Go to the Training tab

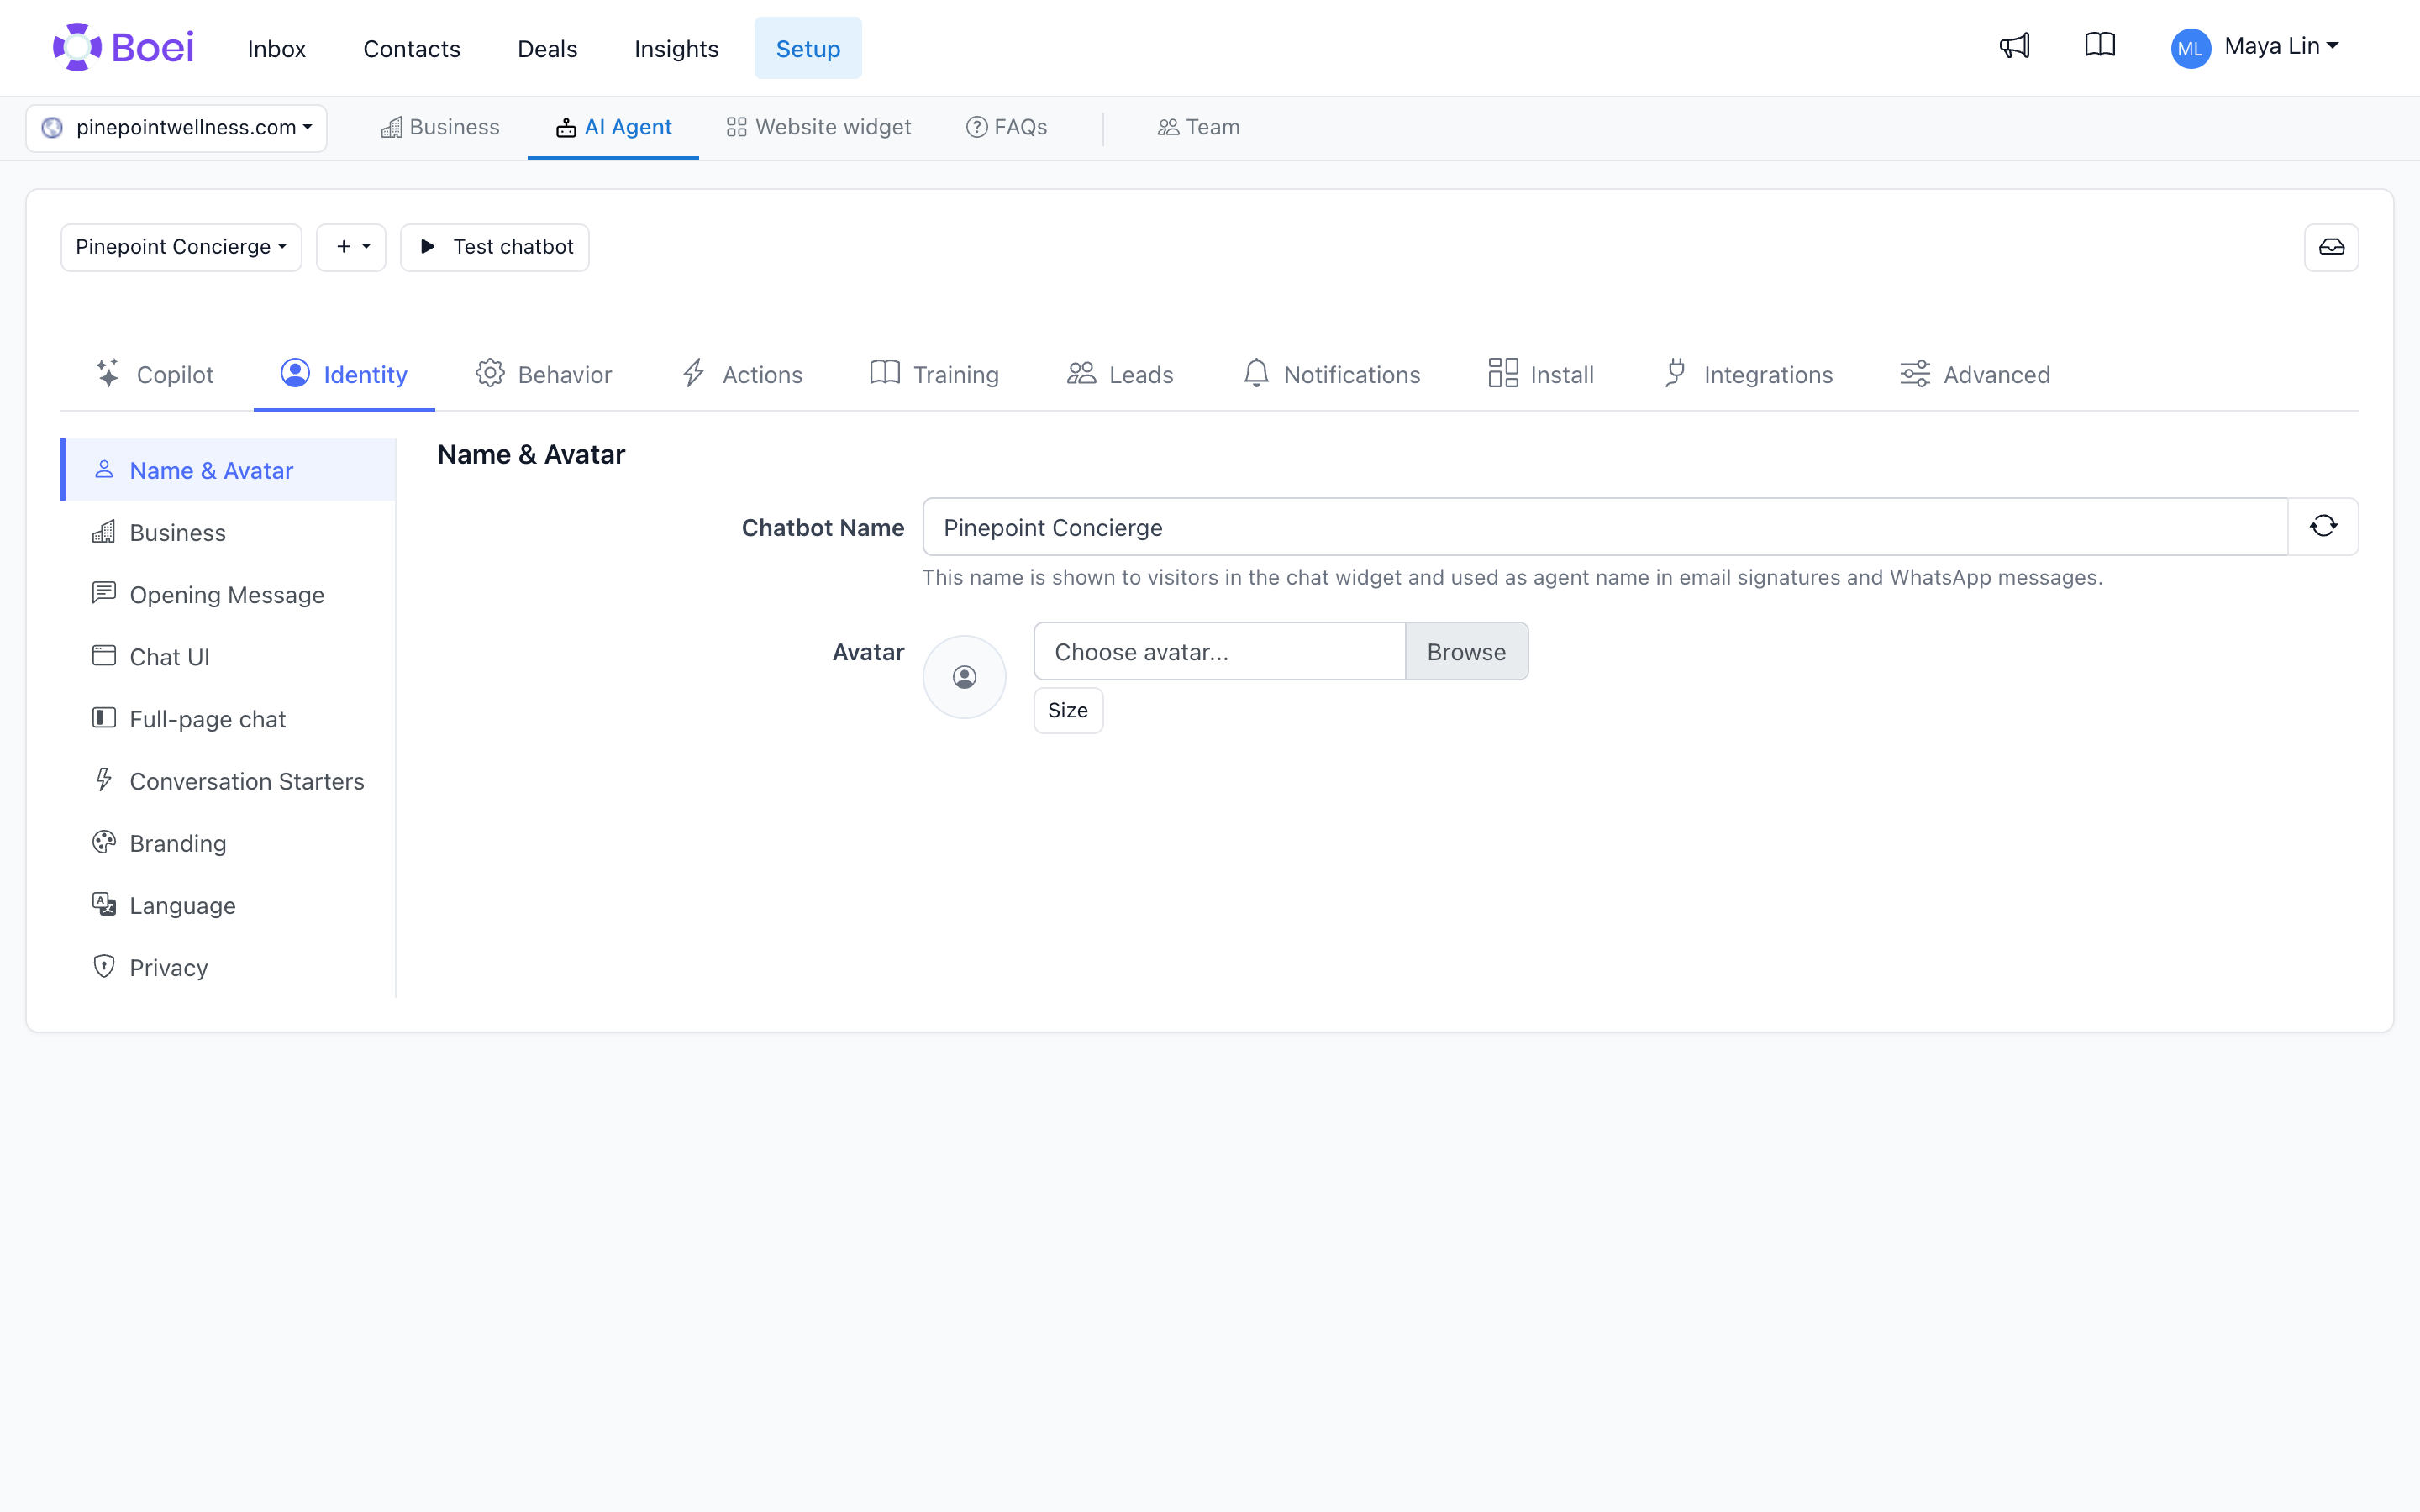click(x=934, y=374)
